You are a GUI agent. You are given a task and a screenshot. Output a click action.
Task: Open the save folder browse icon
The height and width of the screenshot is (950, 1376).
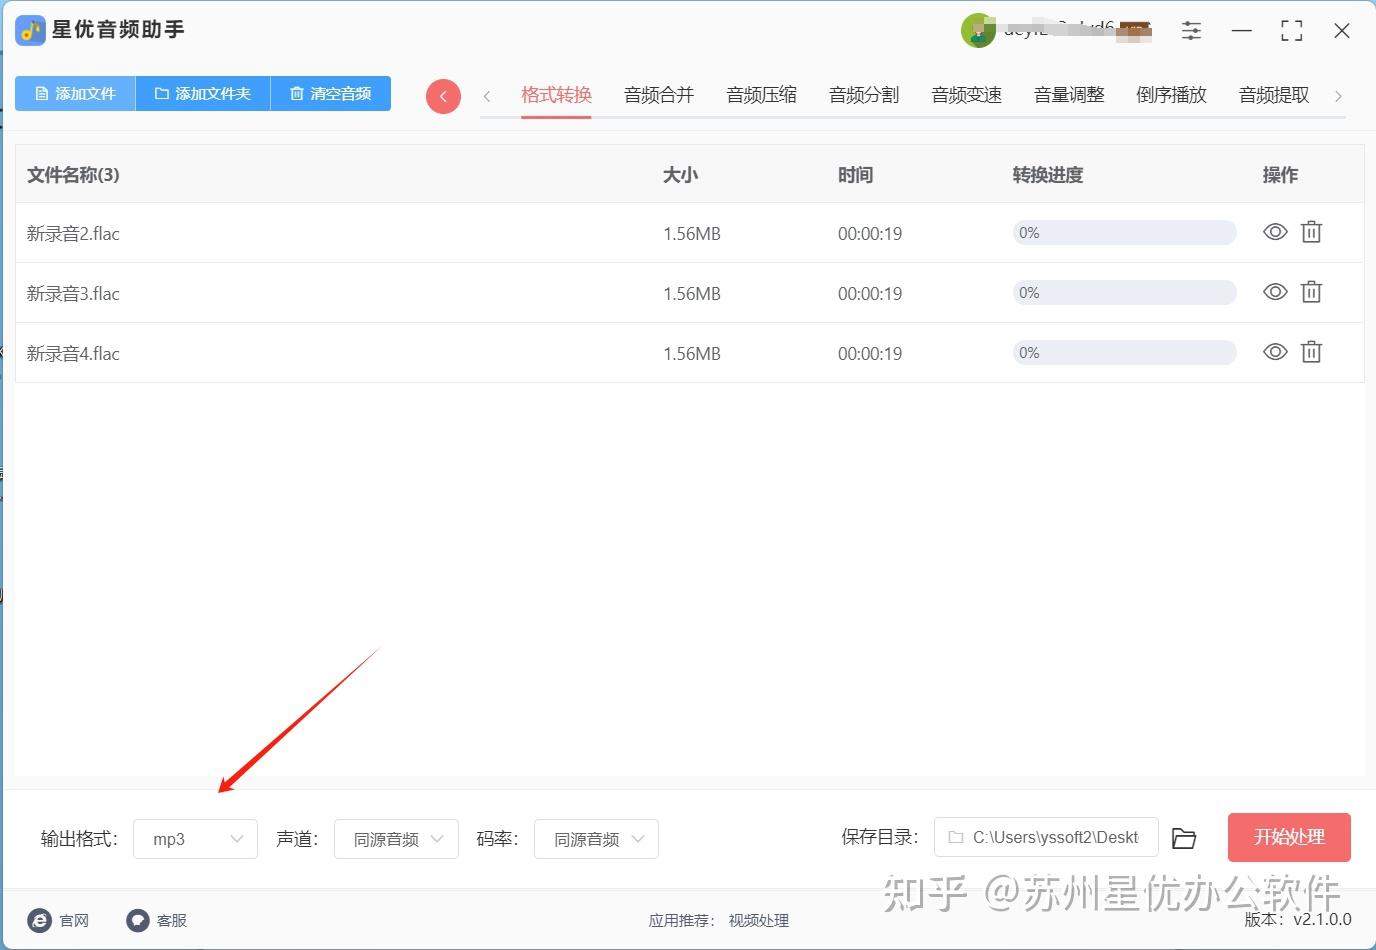pyautogui.click(x=1184, y=838)
